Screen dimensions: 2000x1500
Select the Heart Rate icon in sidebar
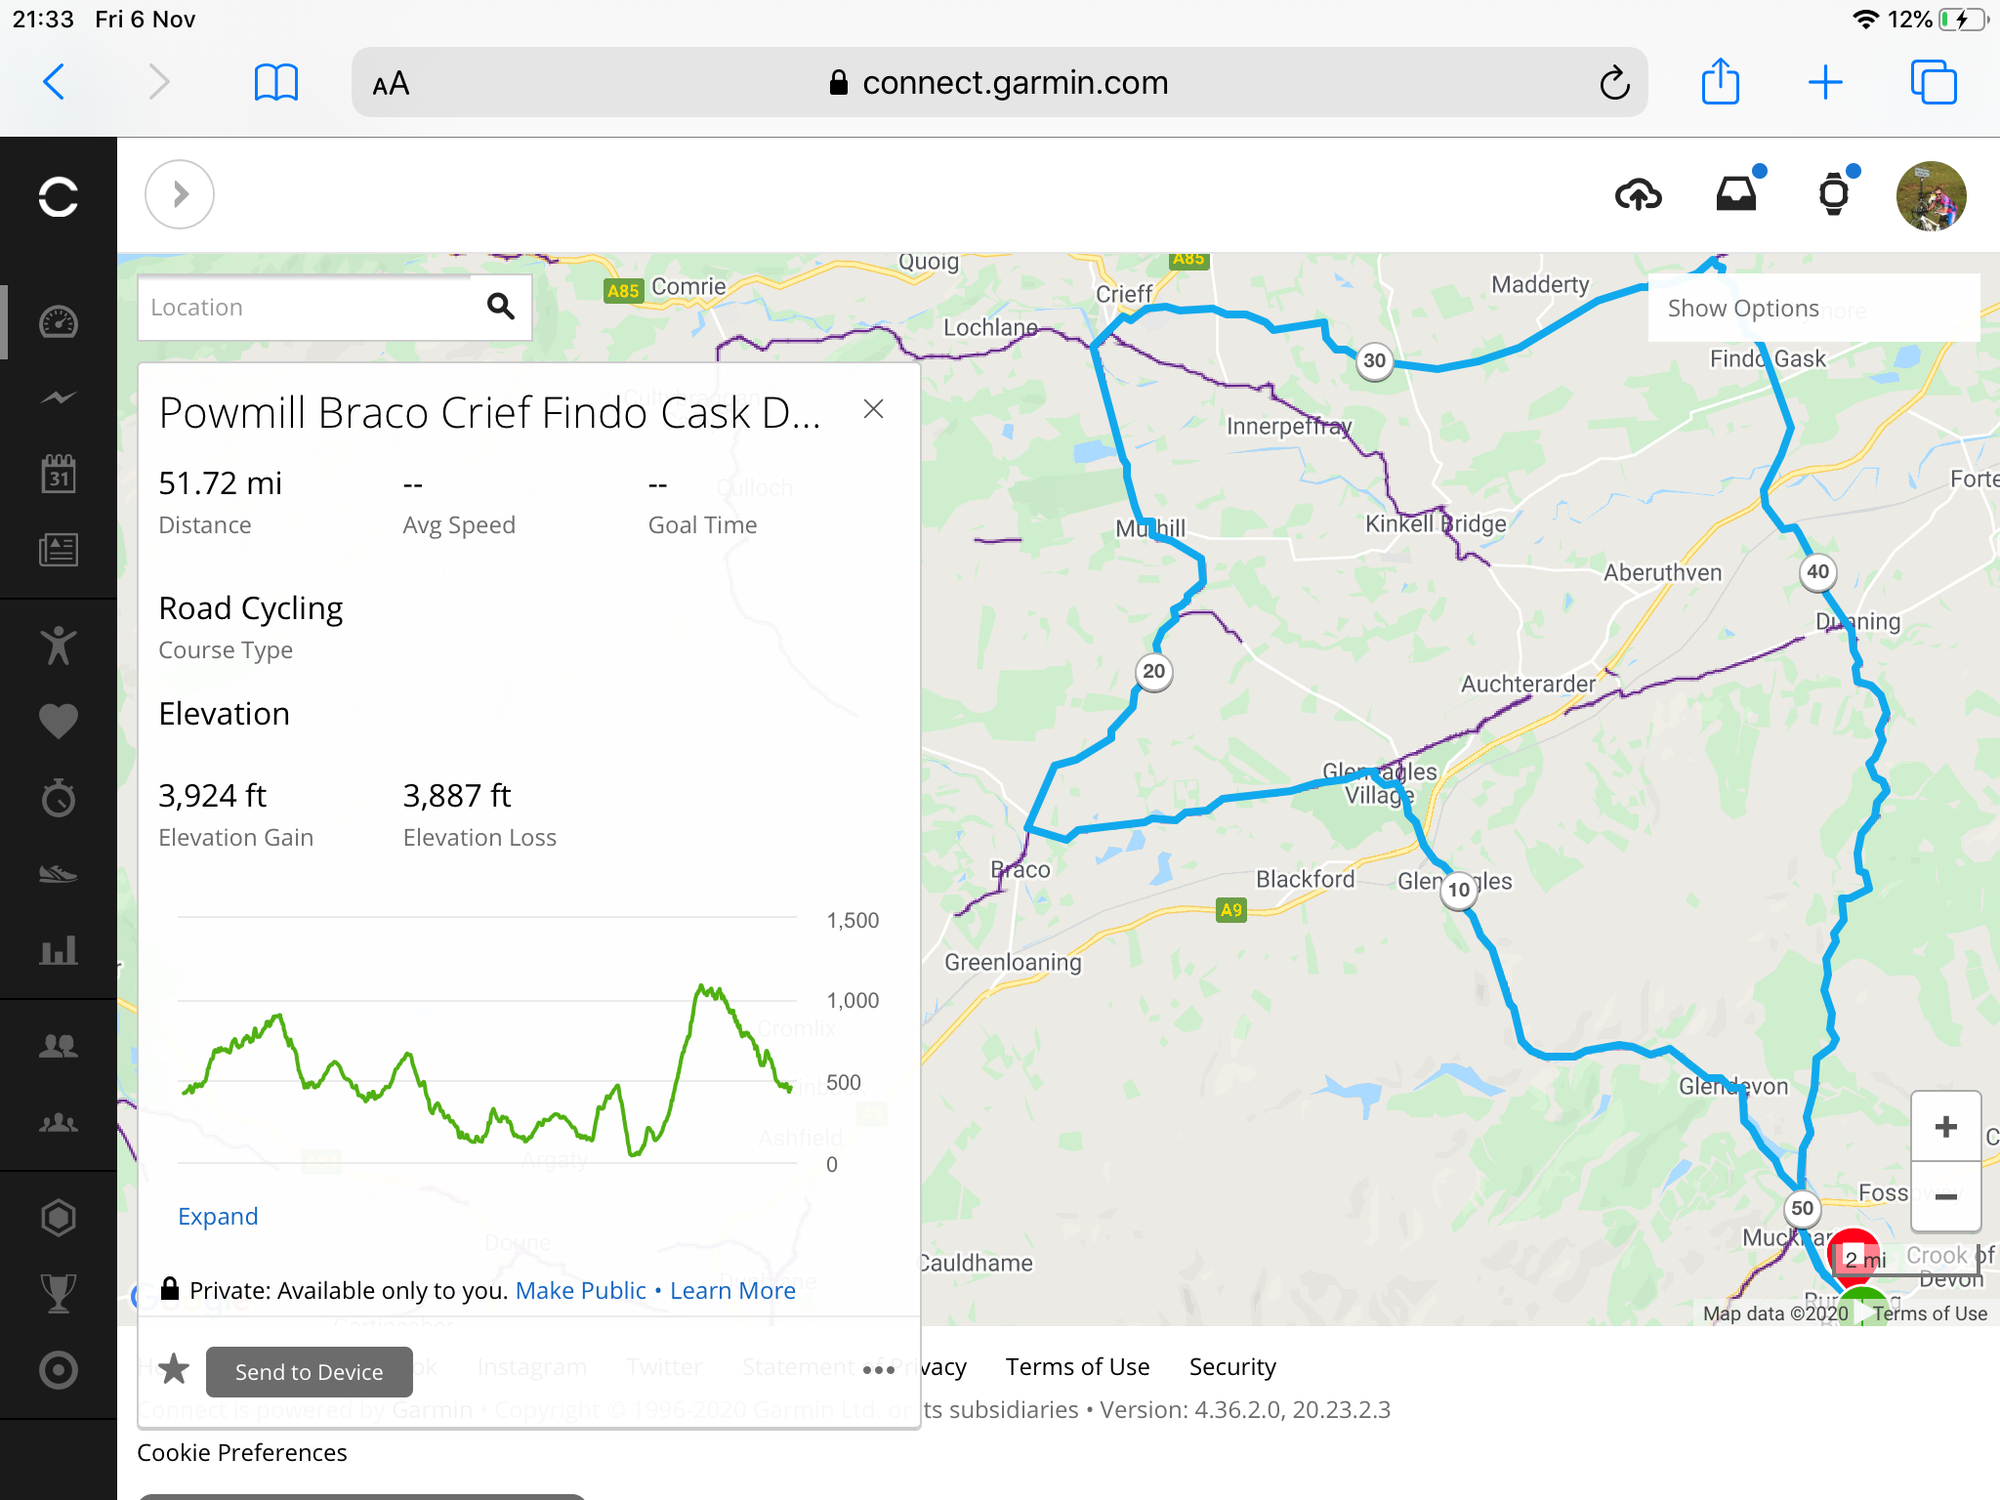coord(59,721)
